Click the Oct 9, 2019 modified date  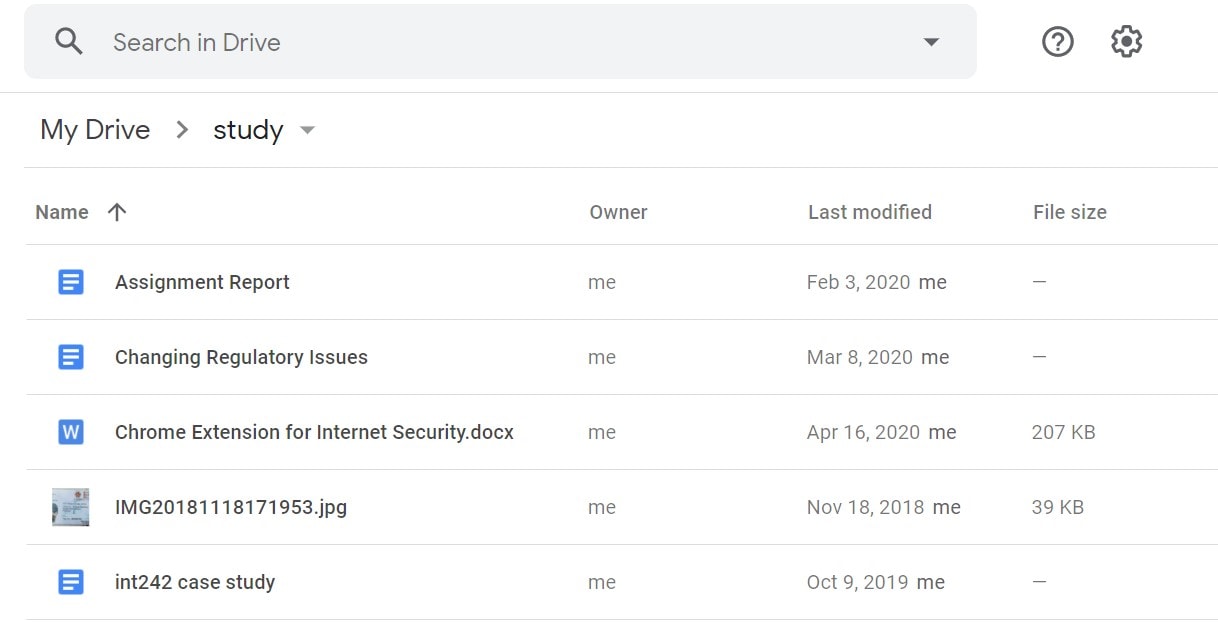[x=857, y=582]
